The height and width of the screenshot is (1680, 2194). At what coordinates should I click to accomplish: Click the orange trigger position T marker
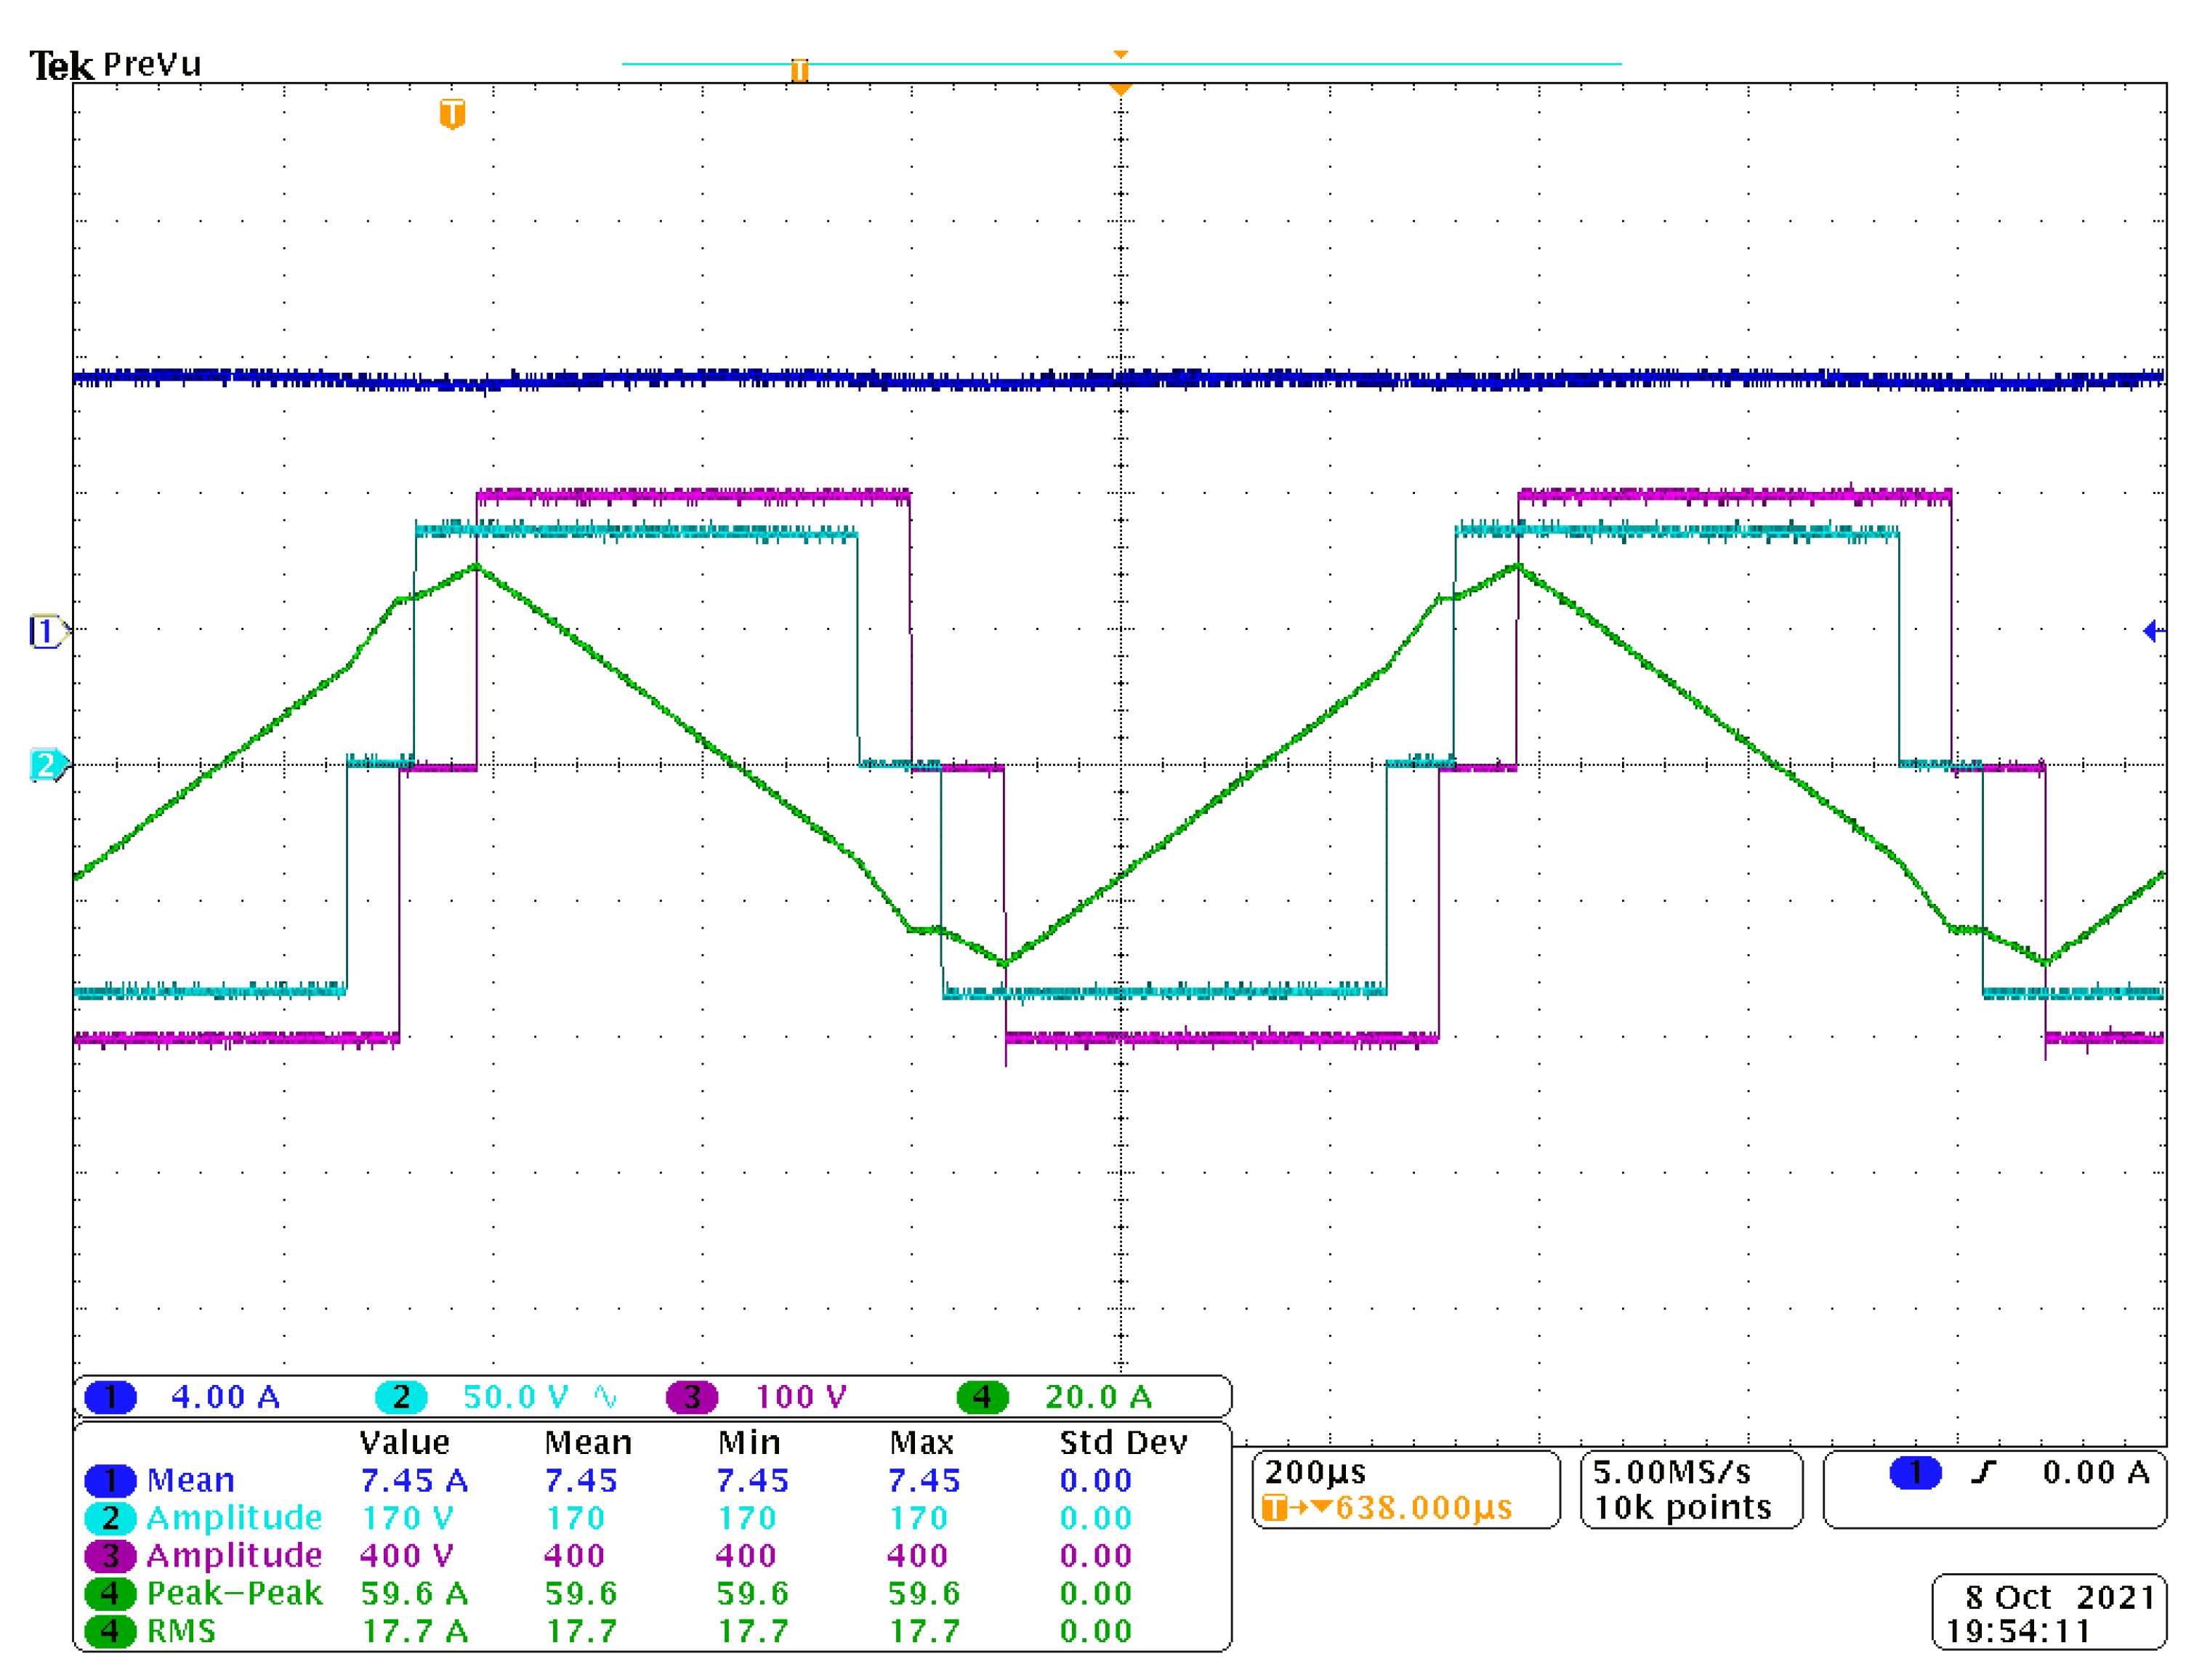[x=452, y=113]
